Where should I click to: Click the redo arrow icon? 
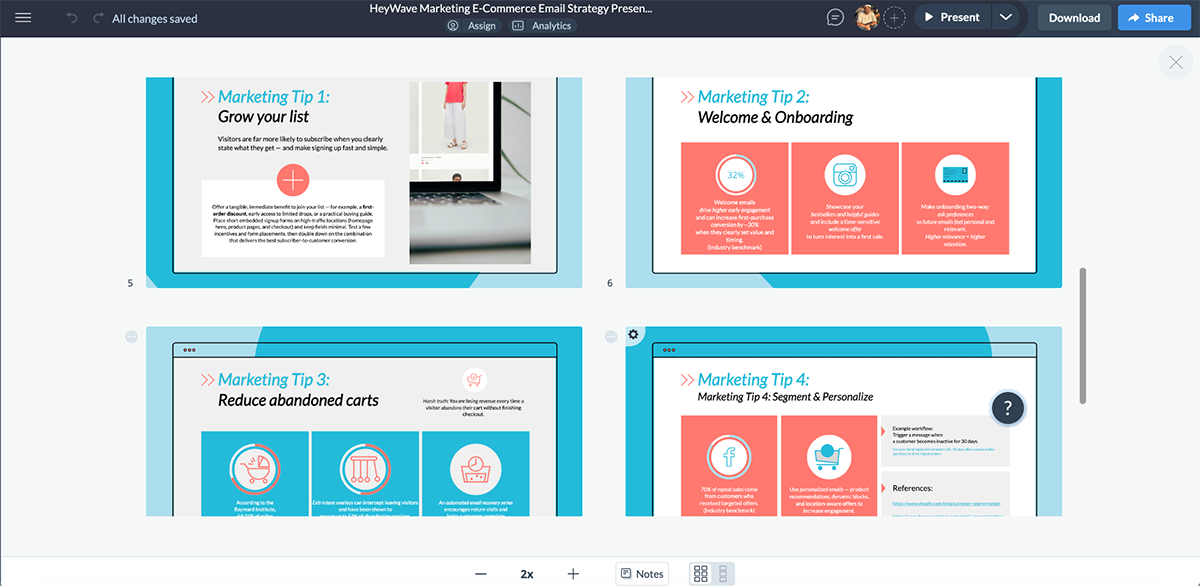click(97, 17)
